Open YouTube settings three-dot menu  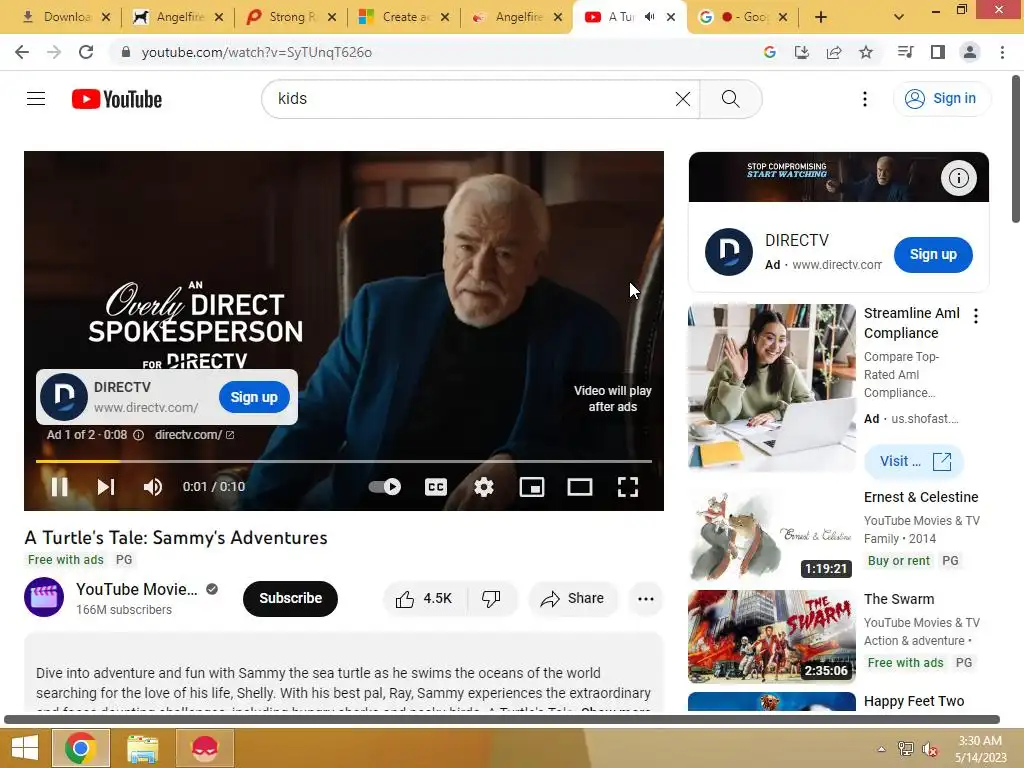point(865,99)
